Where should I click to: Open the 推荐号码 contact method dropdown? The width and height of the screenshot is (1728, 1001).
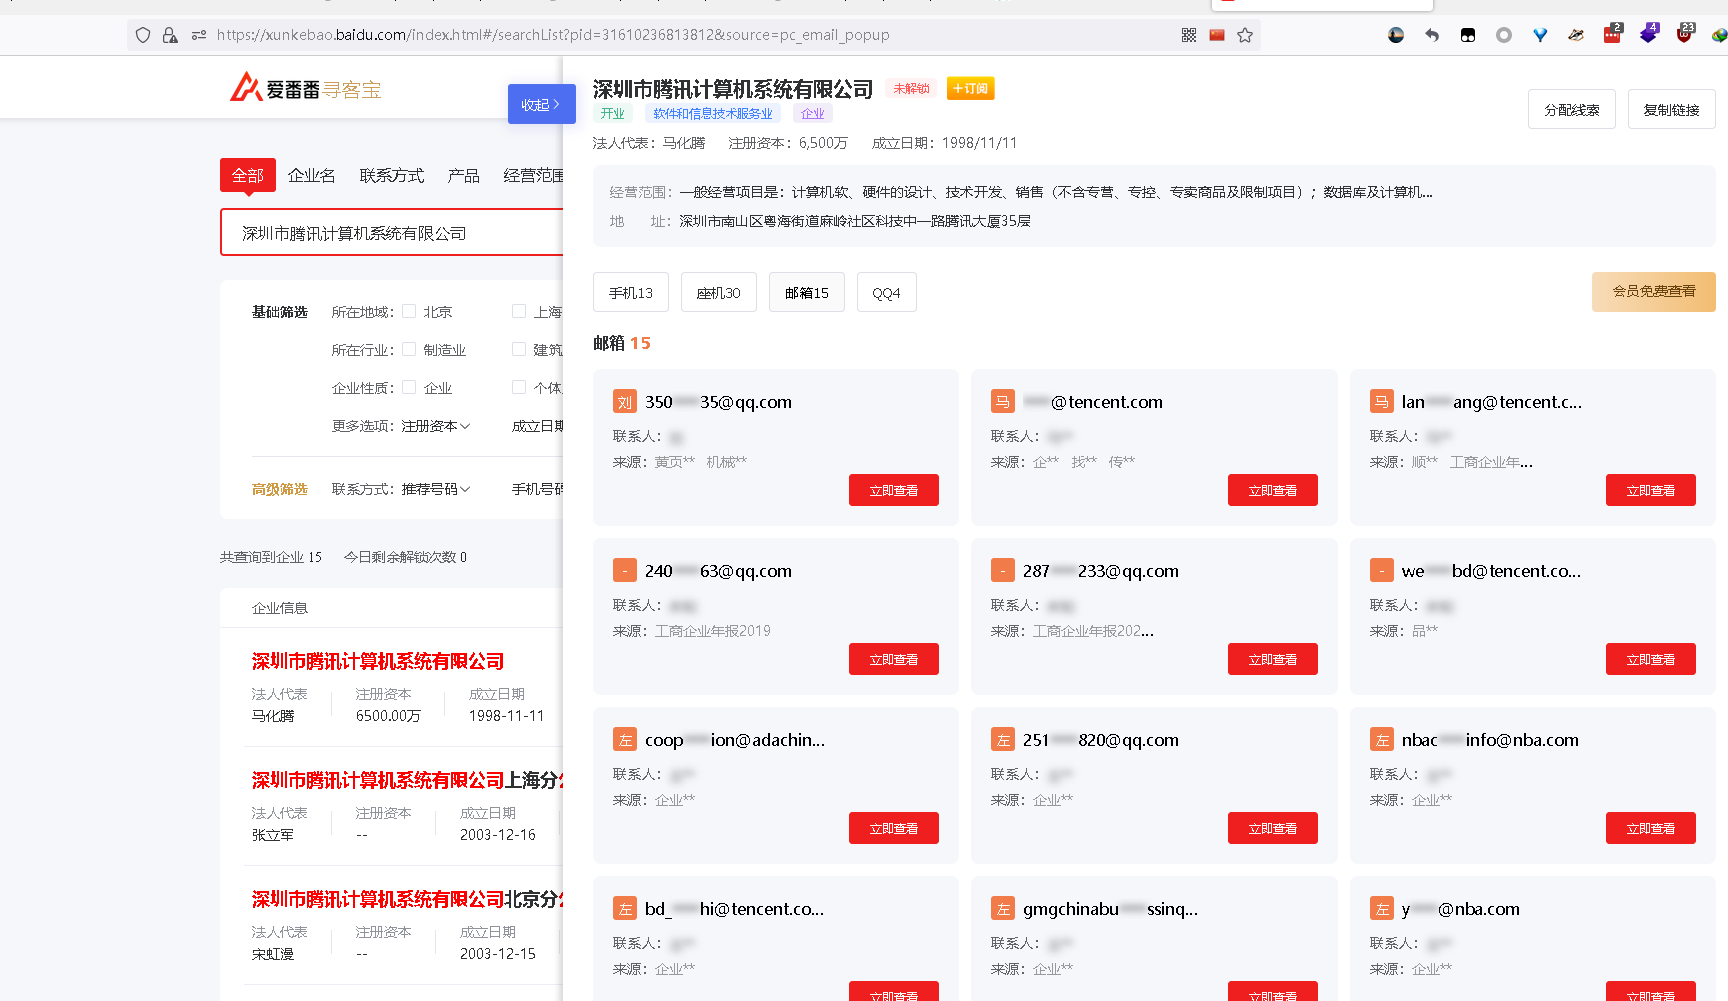tap(436, 489)
